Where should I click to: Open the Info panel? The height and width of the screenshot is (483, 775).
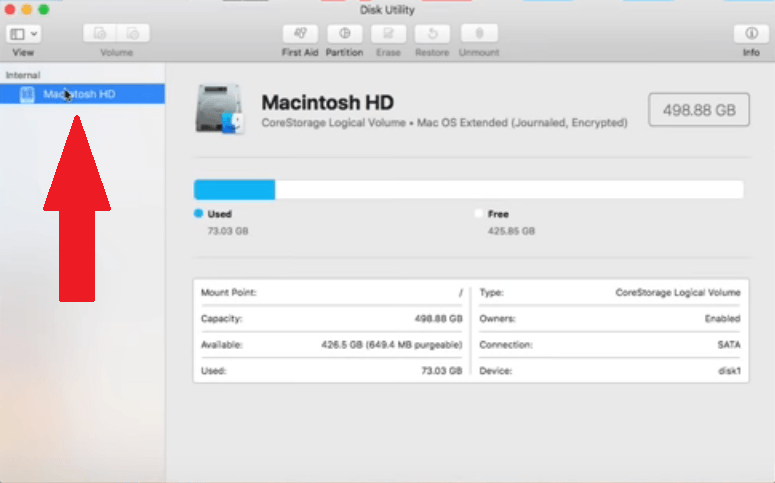[751, 33]
